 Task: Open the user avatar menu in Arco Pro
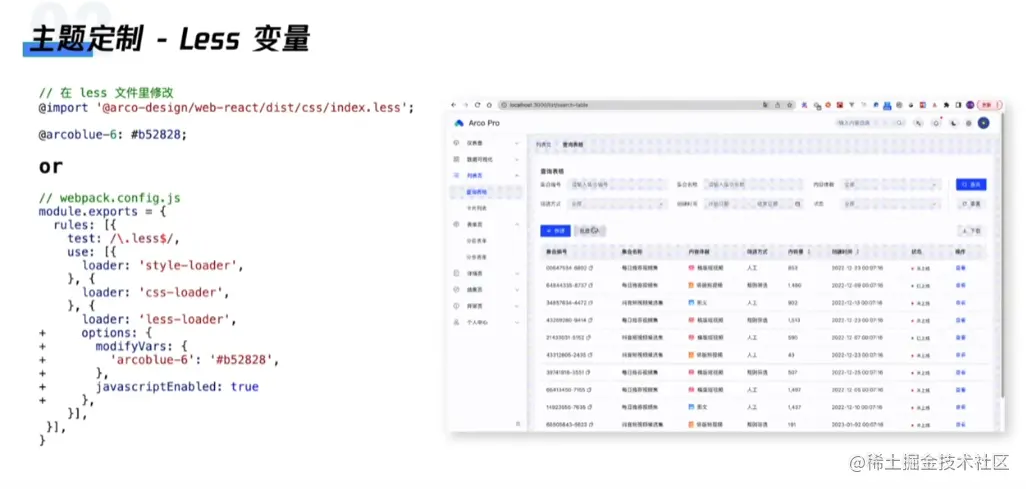pos(983,123)
